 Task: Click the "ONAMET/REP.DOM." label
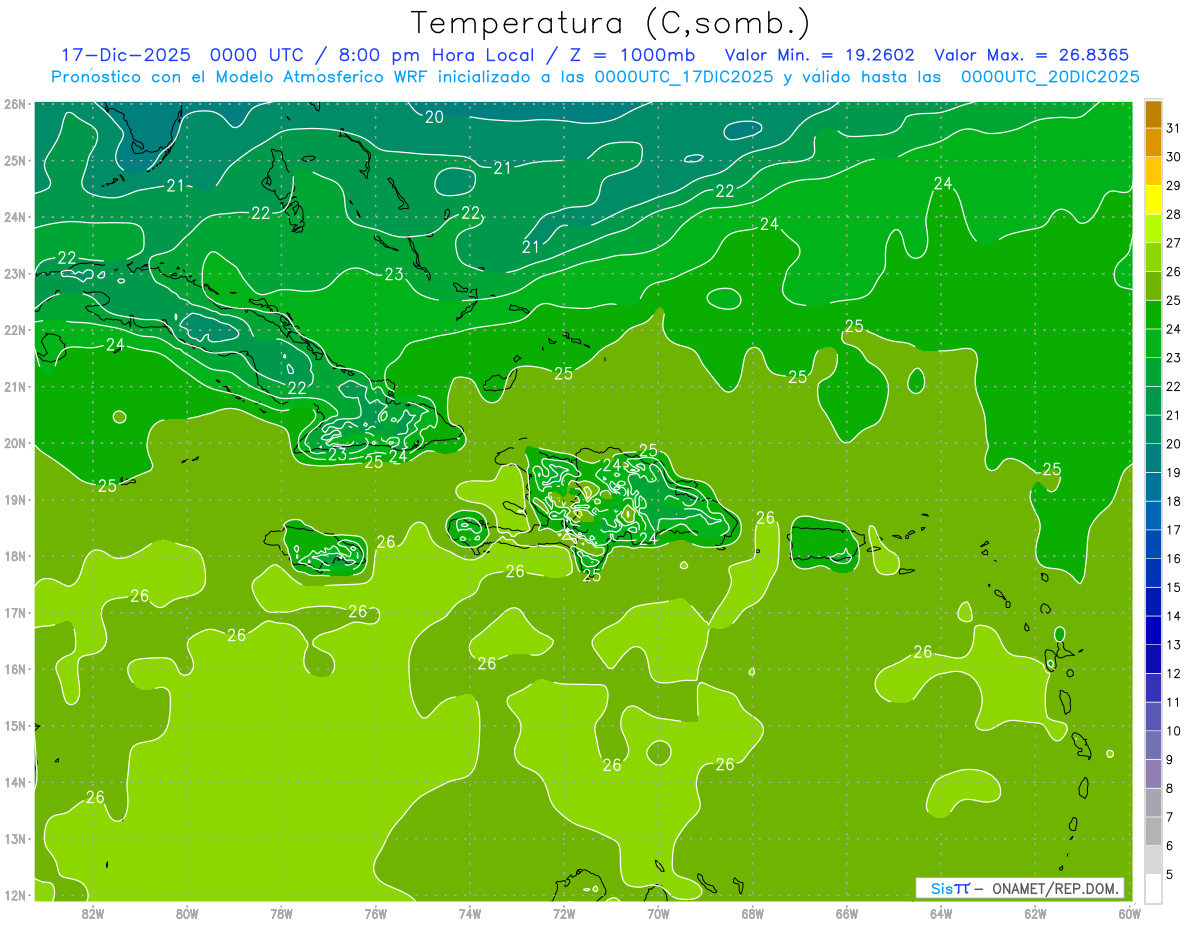1055,888
